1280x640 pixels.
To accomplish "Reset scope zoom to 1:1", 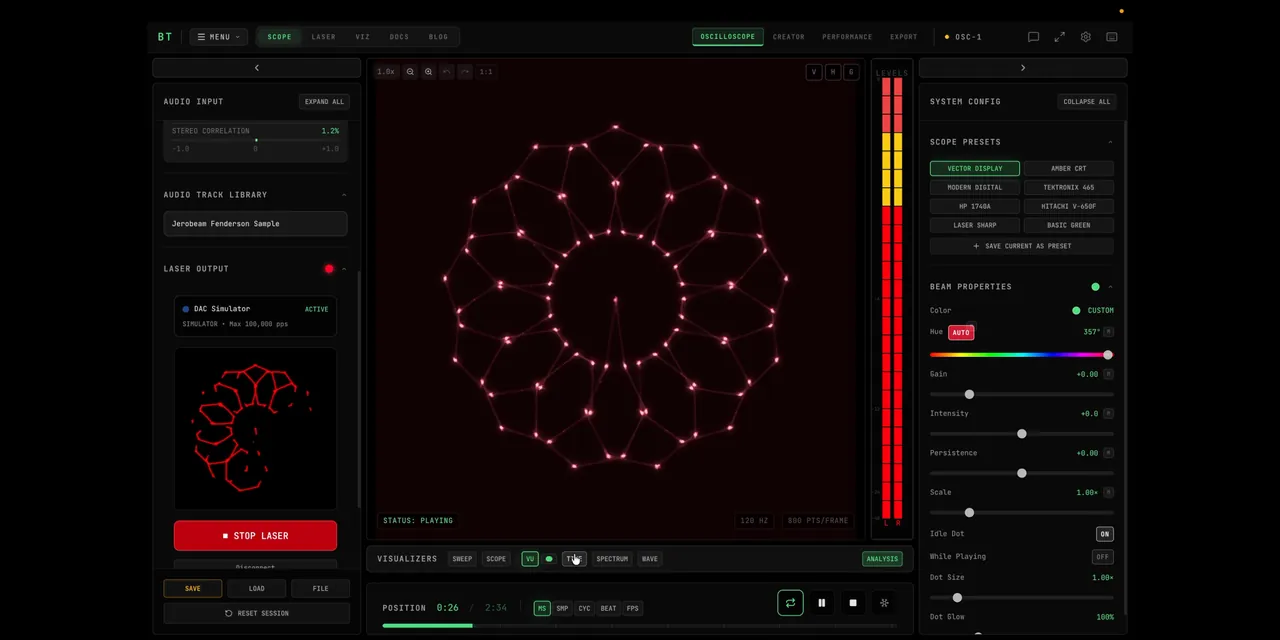I will (x=486, y=72).
